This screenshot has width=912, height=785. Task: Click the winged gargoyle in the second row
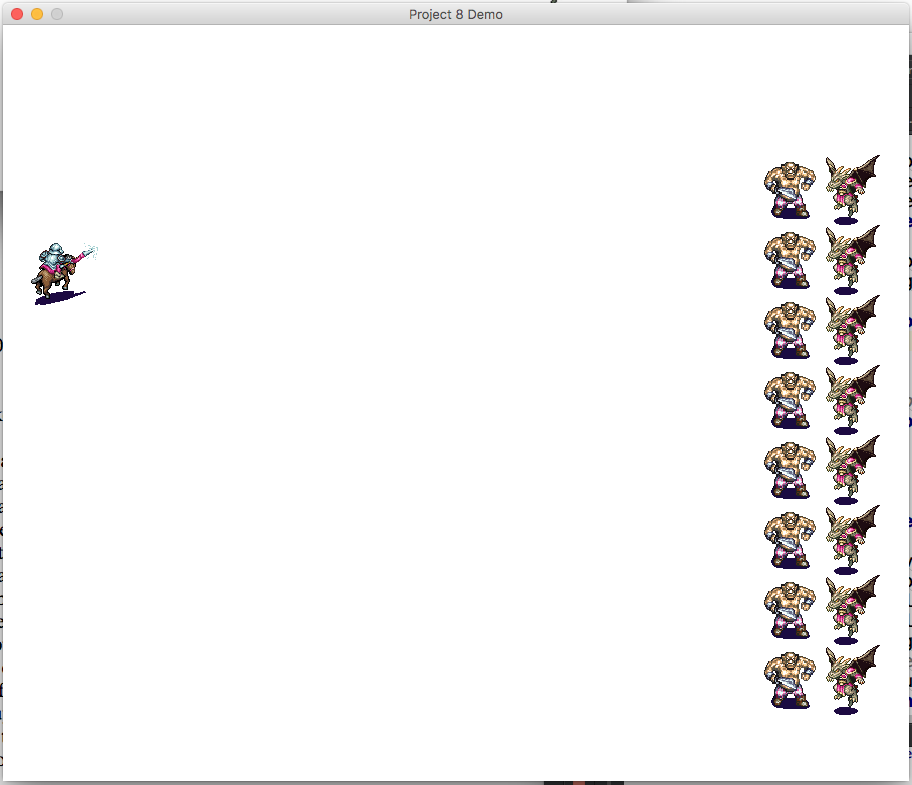(x=852, y=260)
